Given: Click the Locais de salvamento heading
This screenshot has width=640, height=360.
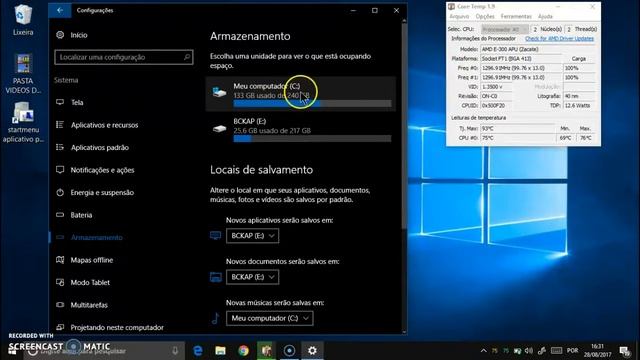Looking at the screenshot, I should (x=261, y=170).
